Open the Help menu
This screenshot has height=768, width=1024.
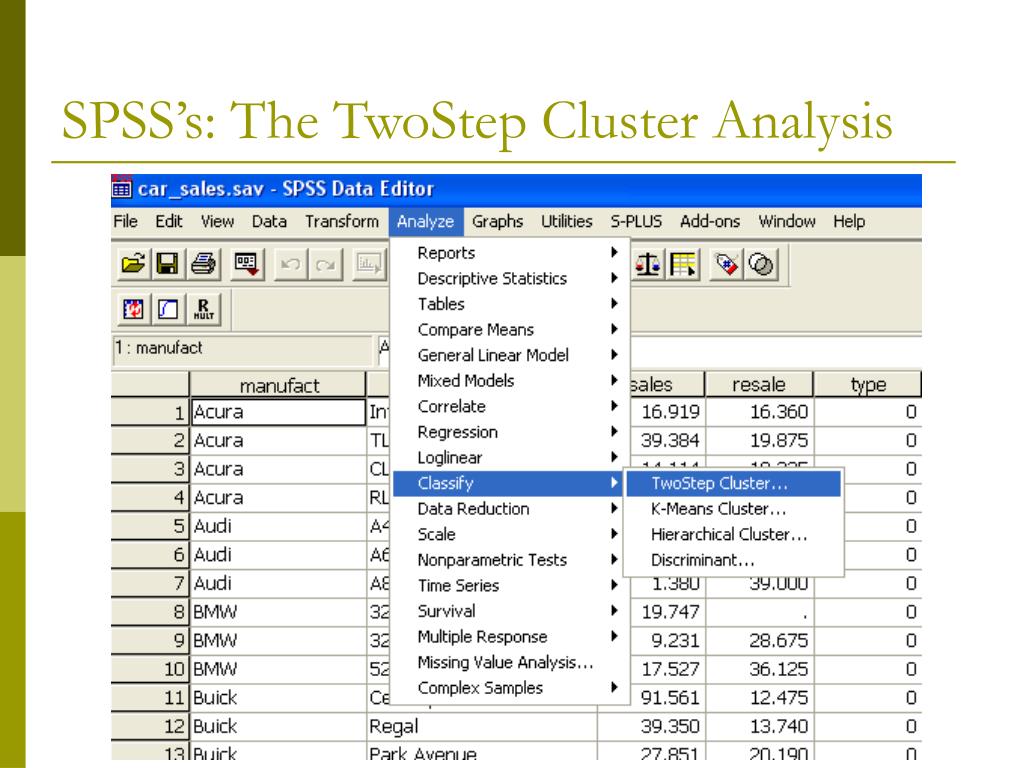pyautogui.click(x=849, y=221)
